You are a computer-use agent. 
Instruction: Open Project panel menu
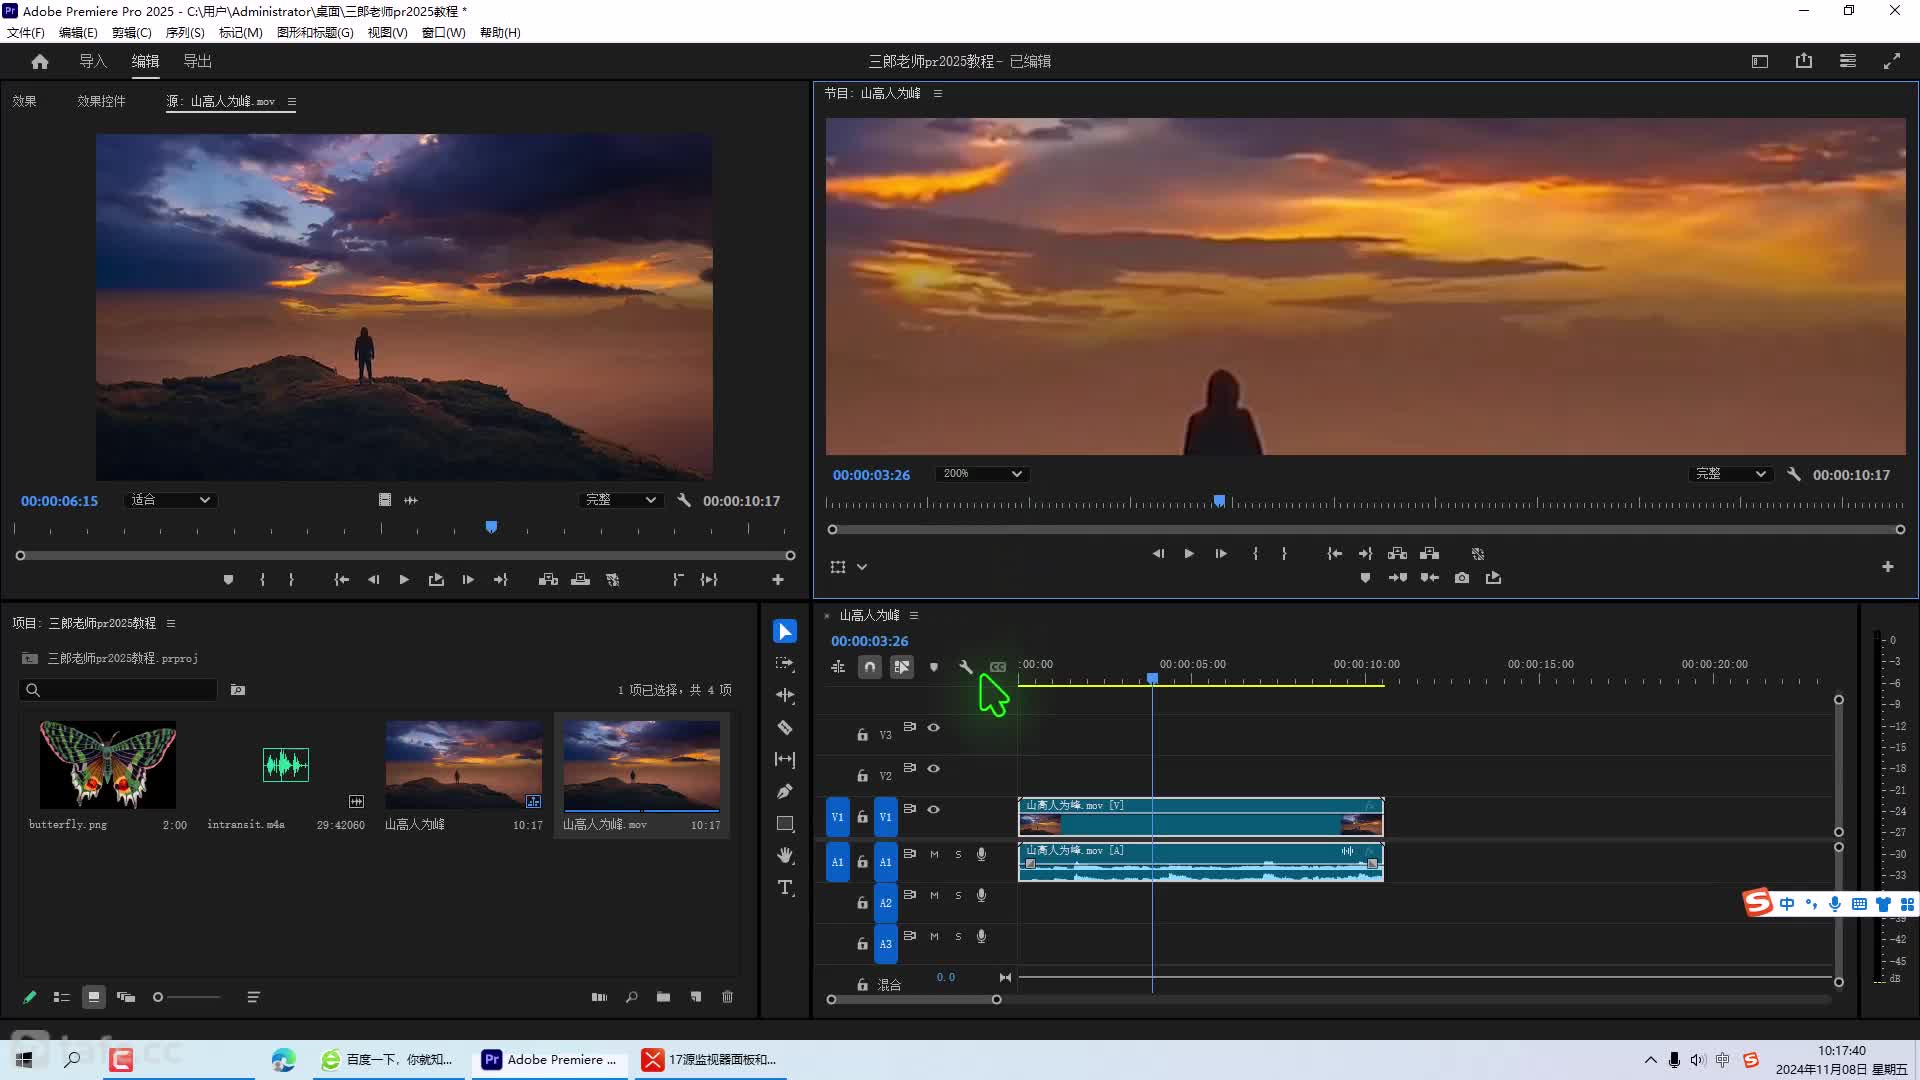[171, 624]
